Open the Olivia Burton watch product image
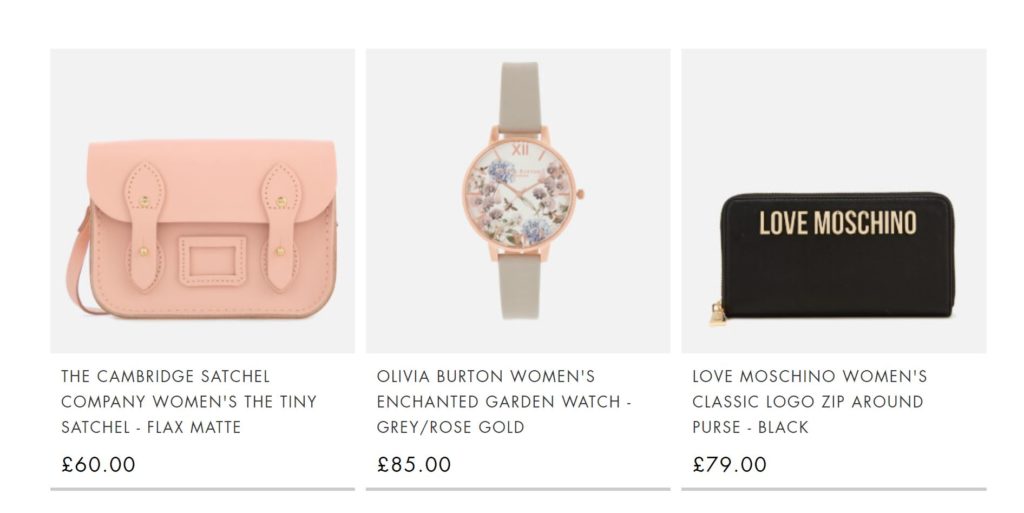The width and height of the screenshot is (1024, 513). tap(518, 201)
